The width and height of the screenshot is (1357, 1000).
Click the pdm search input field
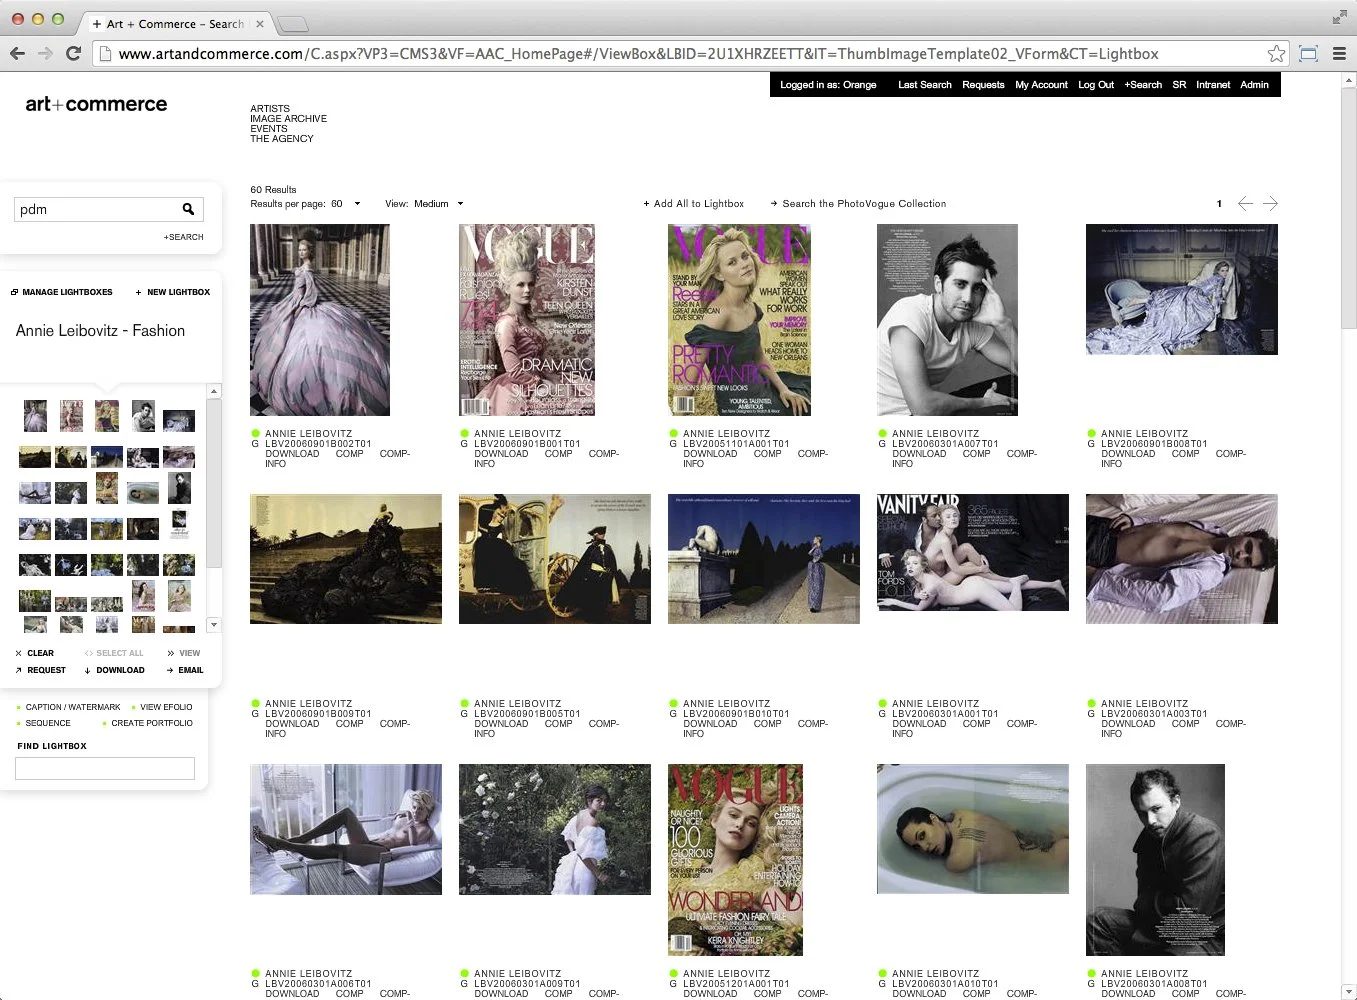[97, 209]
